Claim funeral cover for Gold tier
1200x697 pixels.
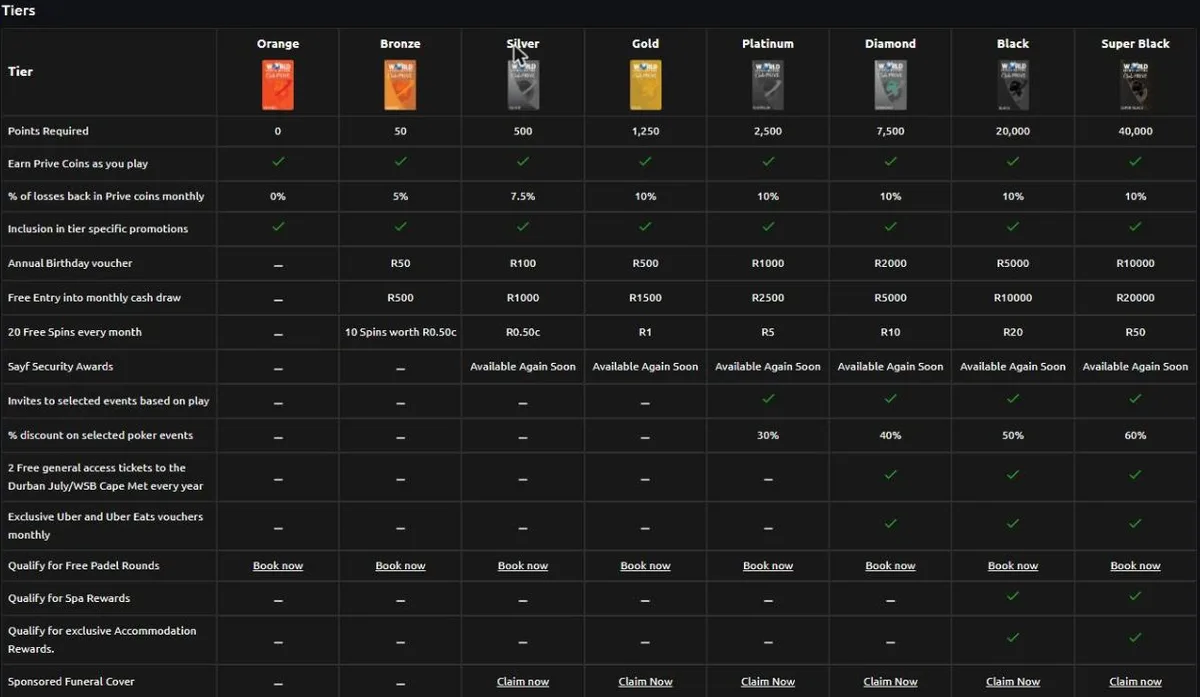pos(645,682)
